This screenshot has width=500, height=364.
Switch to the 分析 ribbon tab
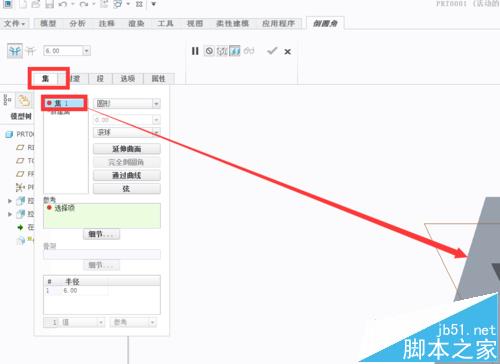click(x=77, y=23)
